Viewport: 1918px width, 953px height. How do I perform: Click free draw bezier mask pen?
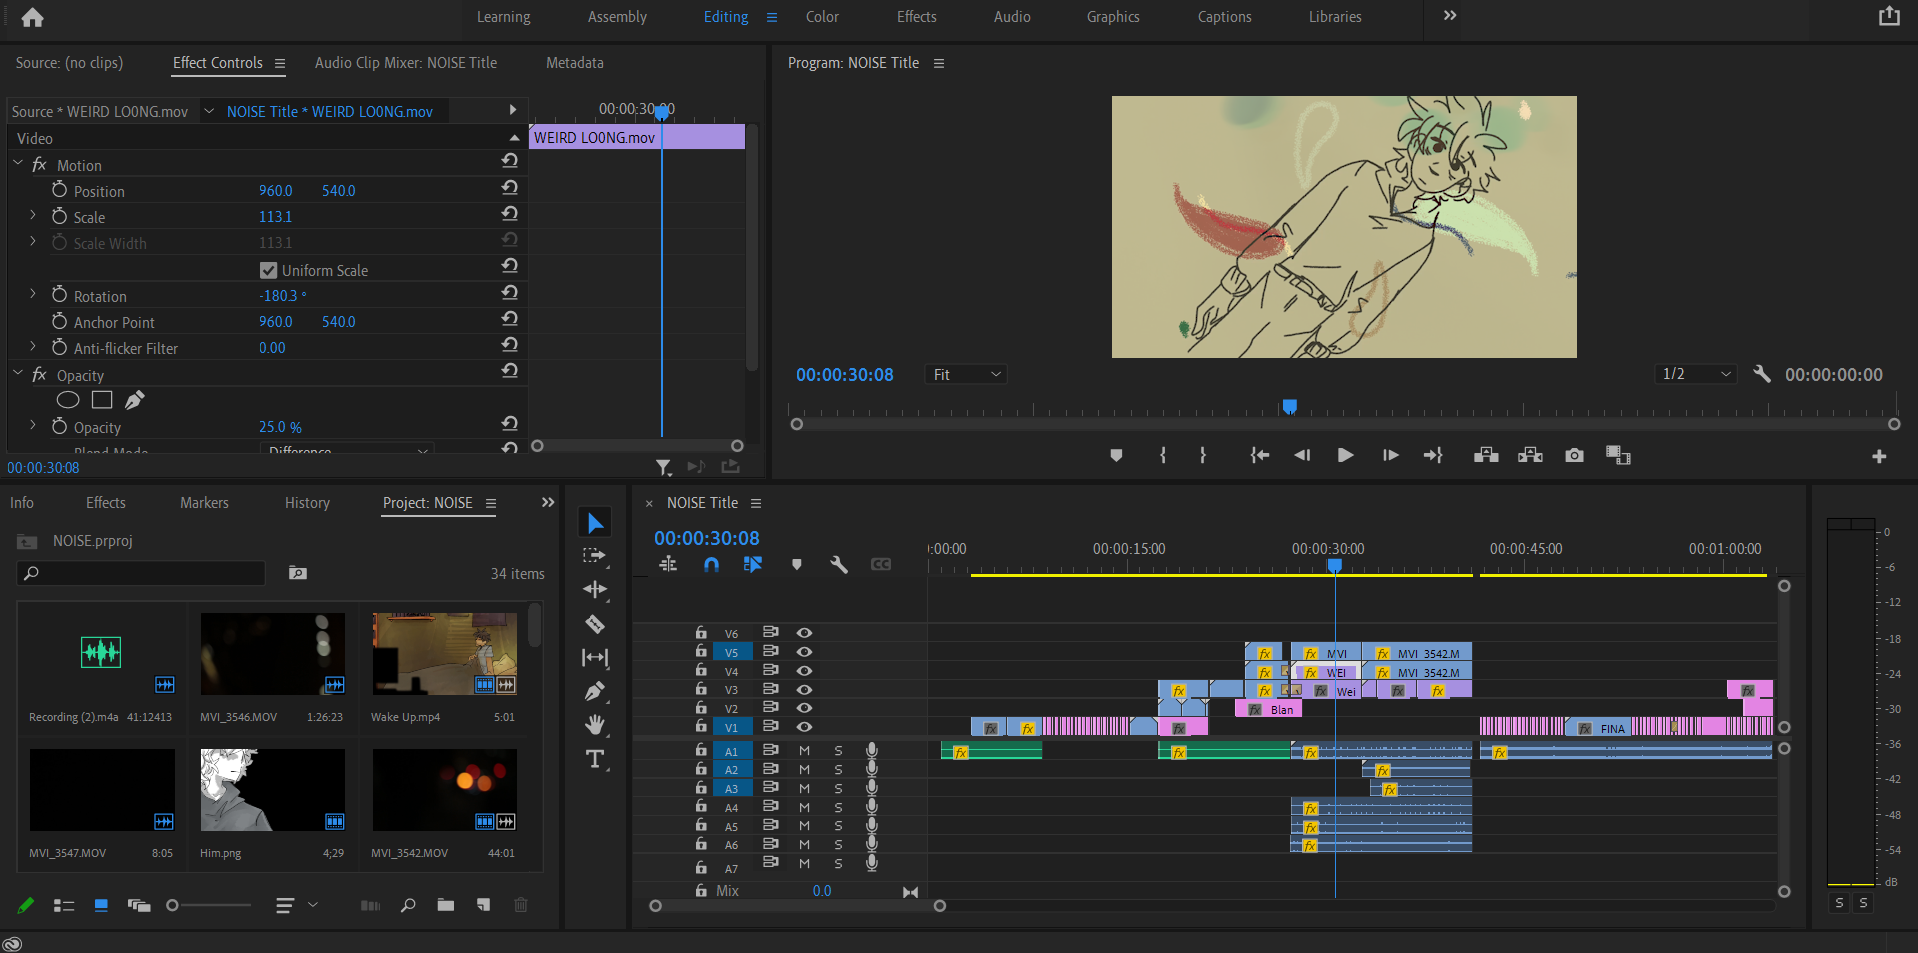click(135, 400)
